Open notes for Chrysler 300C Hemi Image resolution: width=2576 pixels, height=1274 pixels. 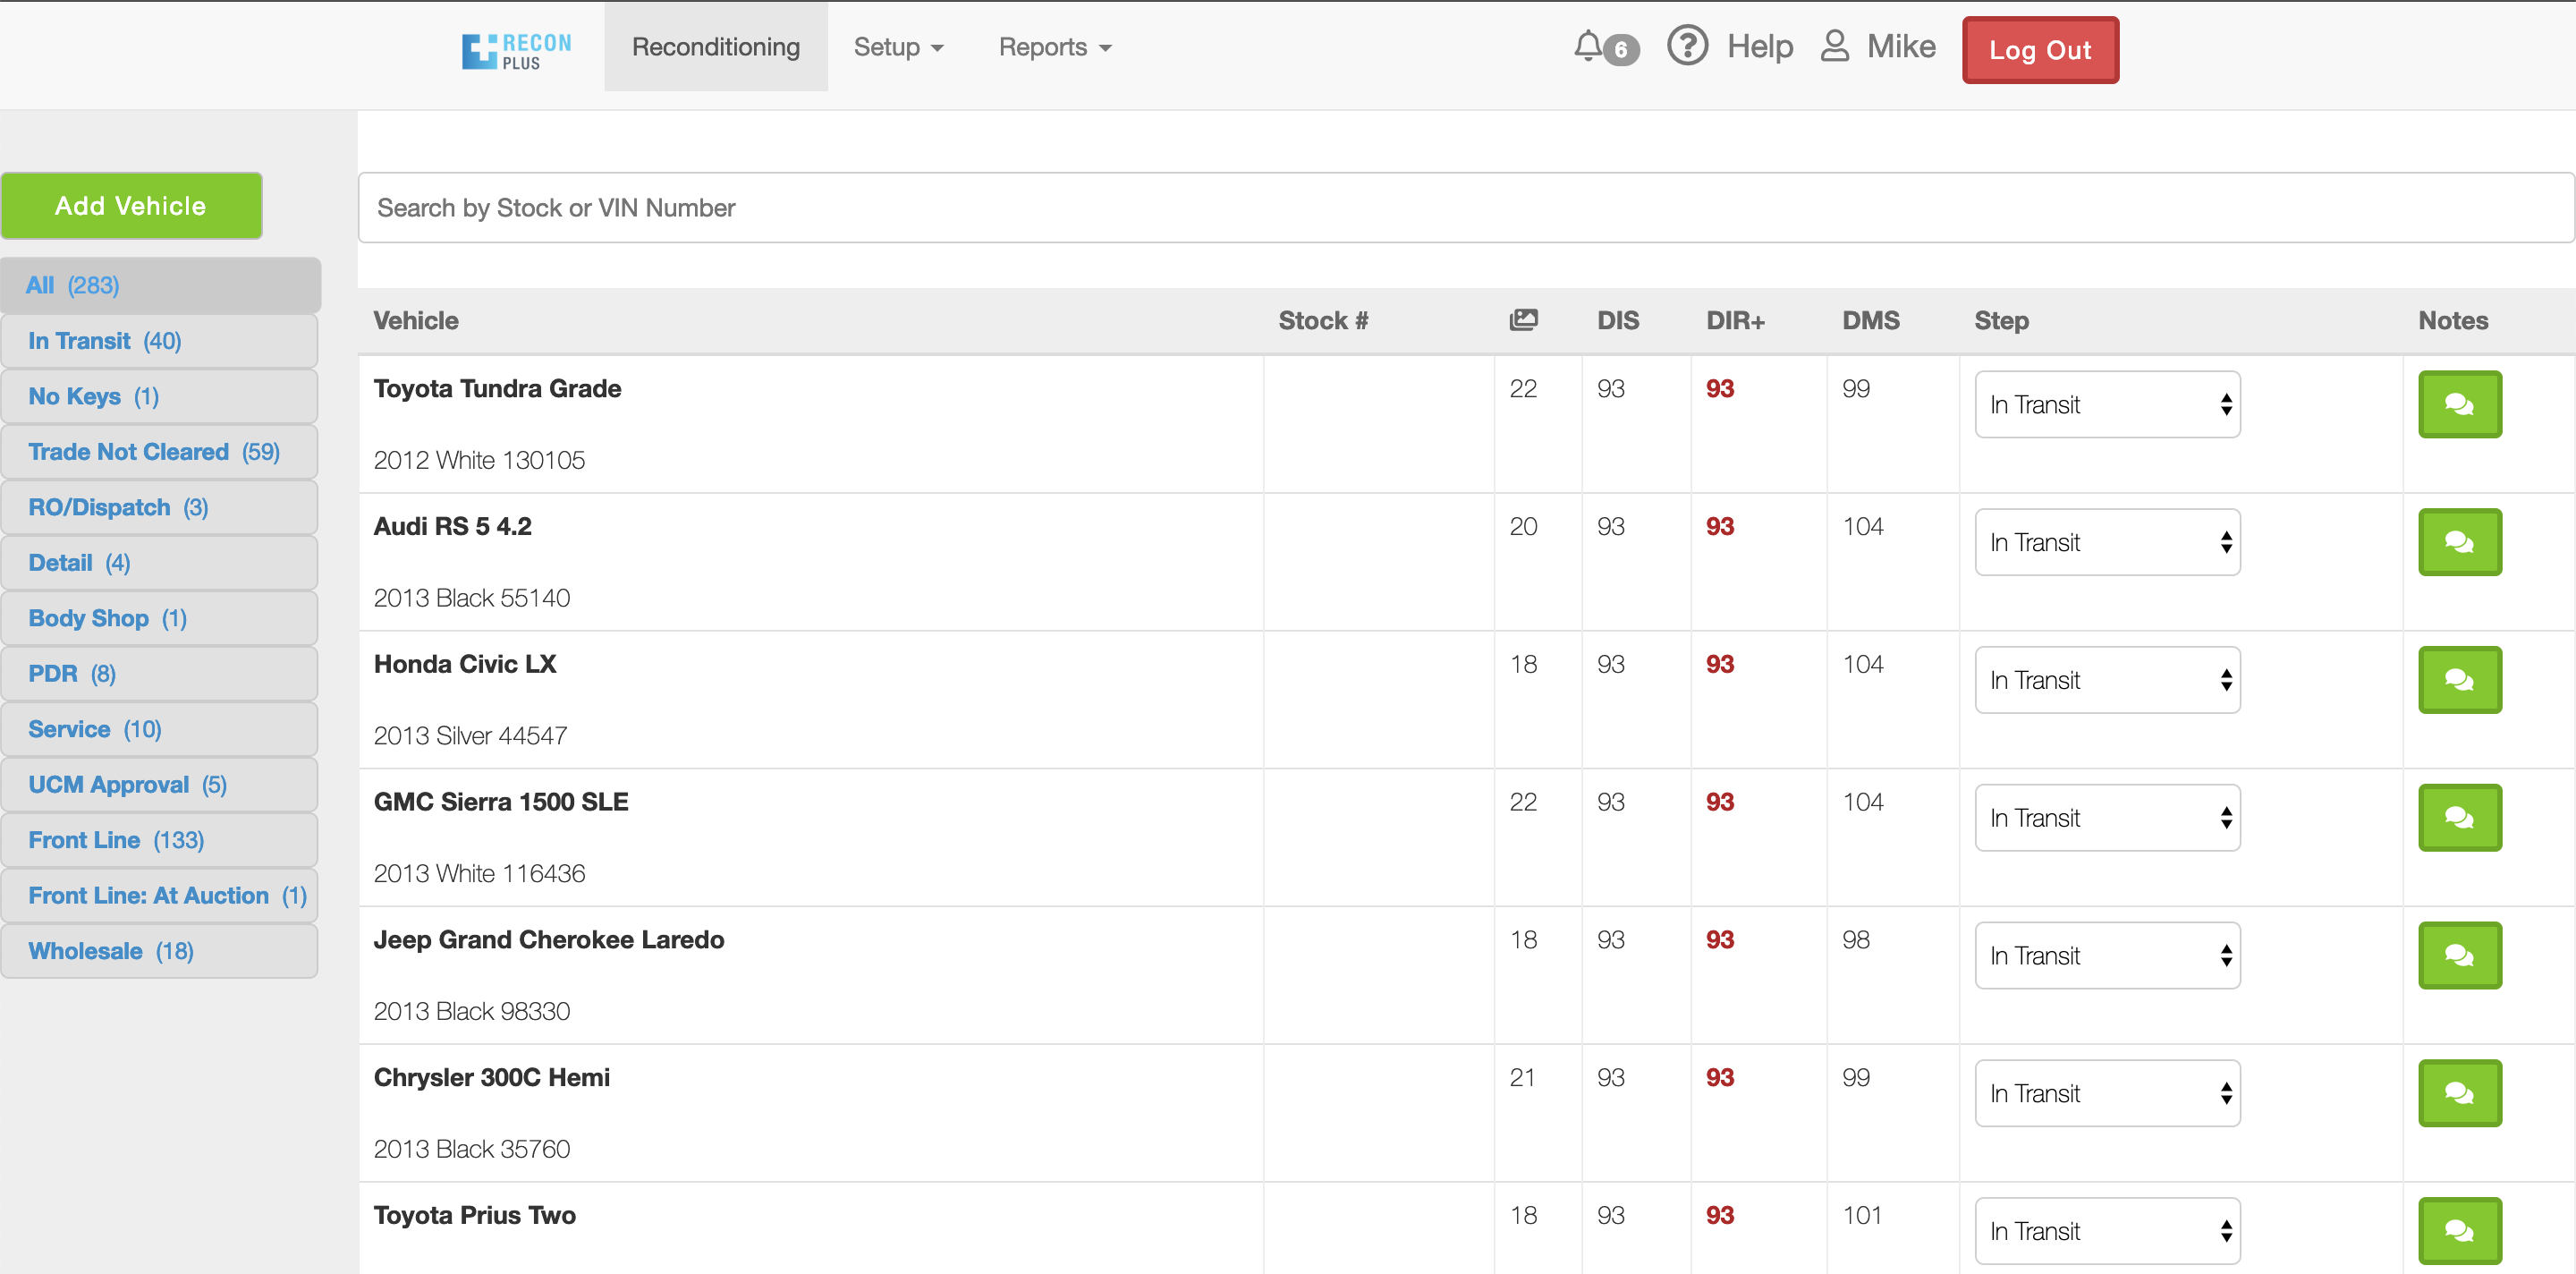click(2459, 1093)
